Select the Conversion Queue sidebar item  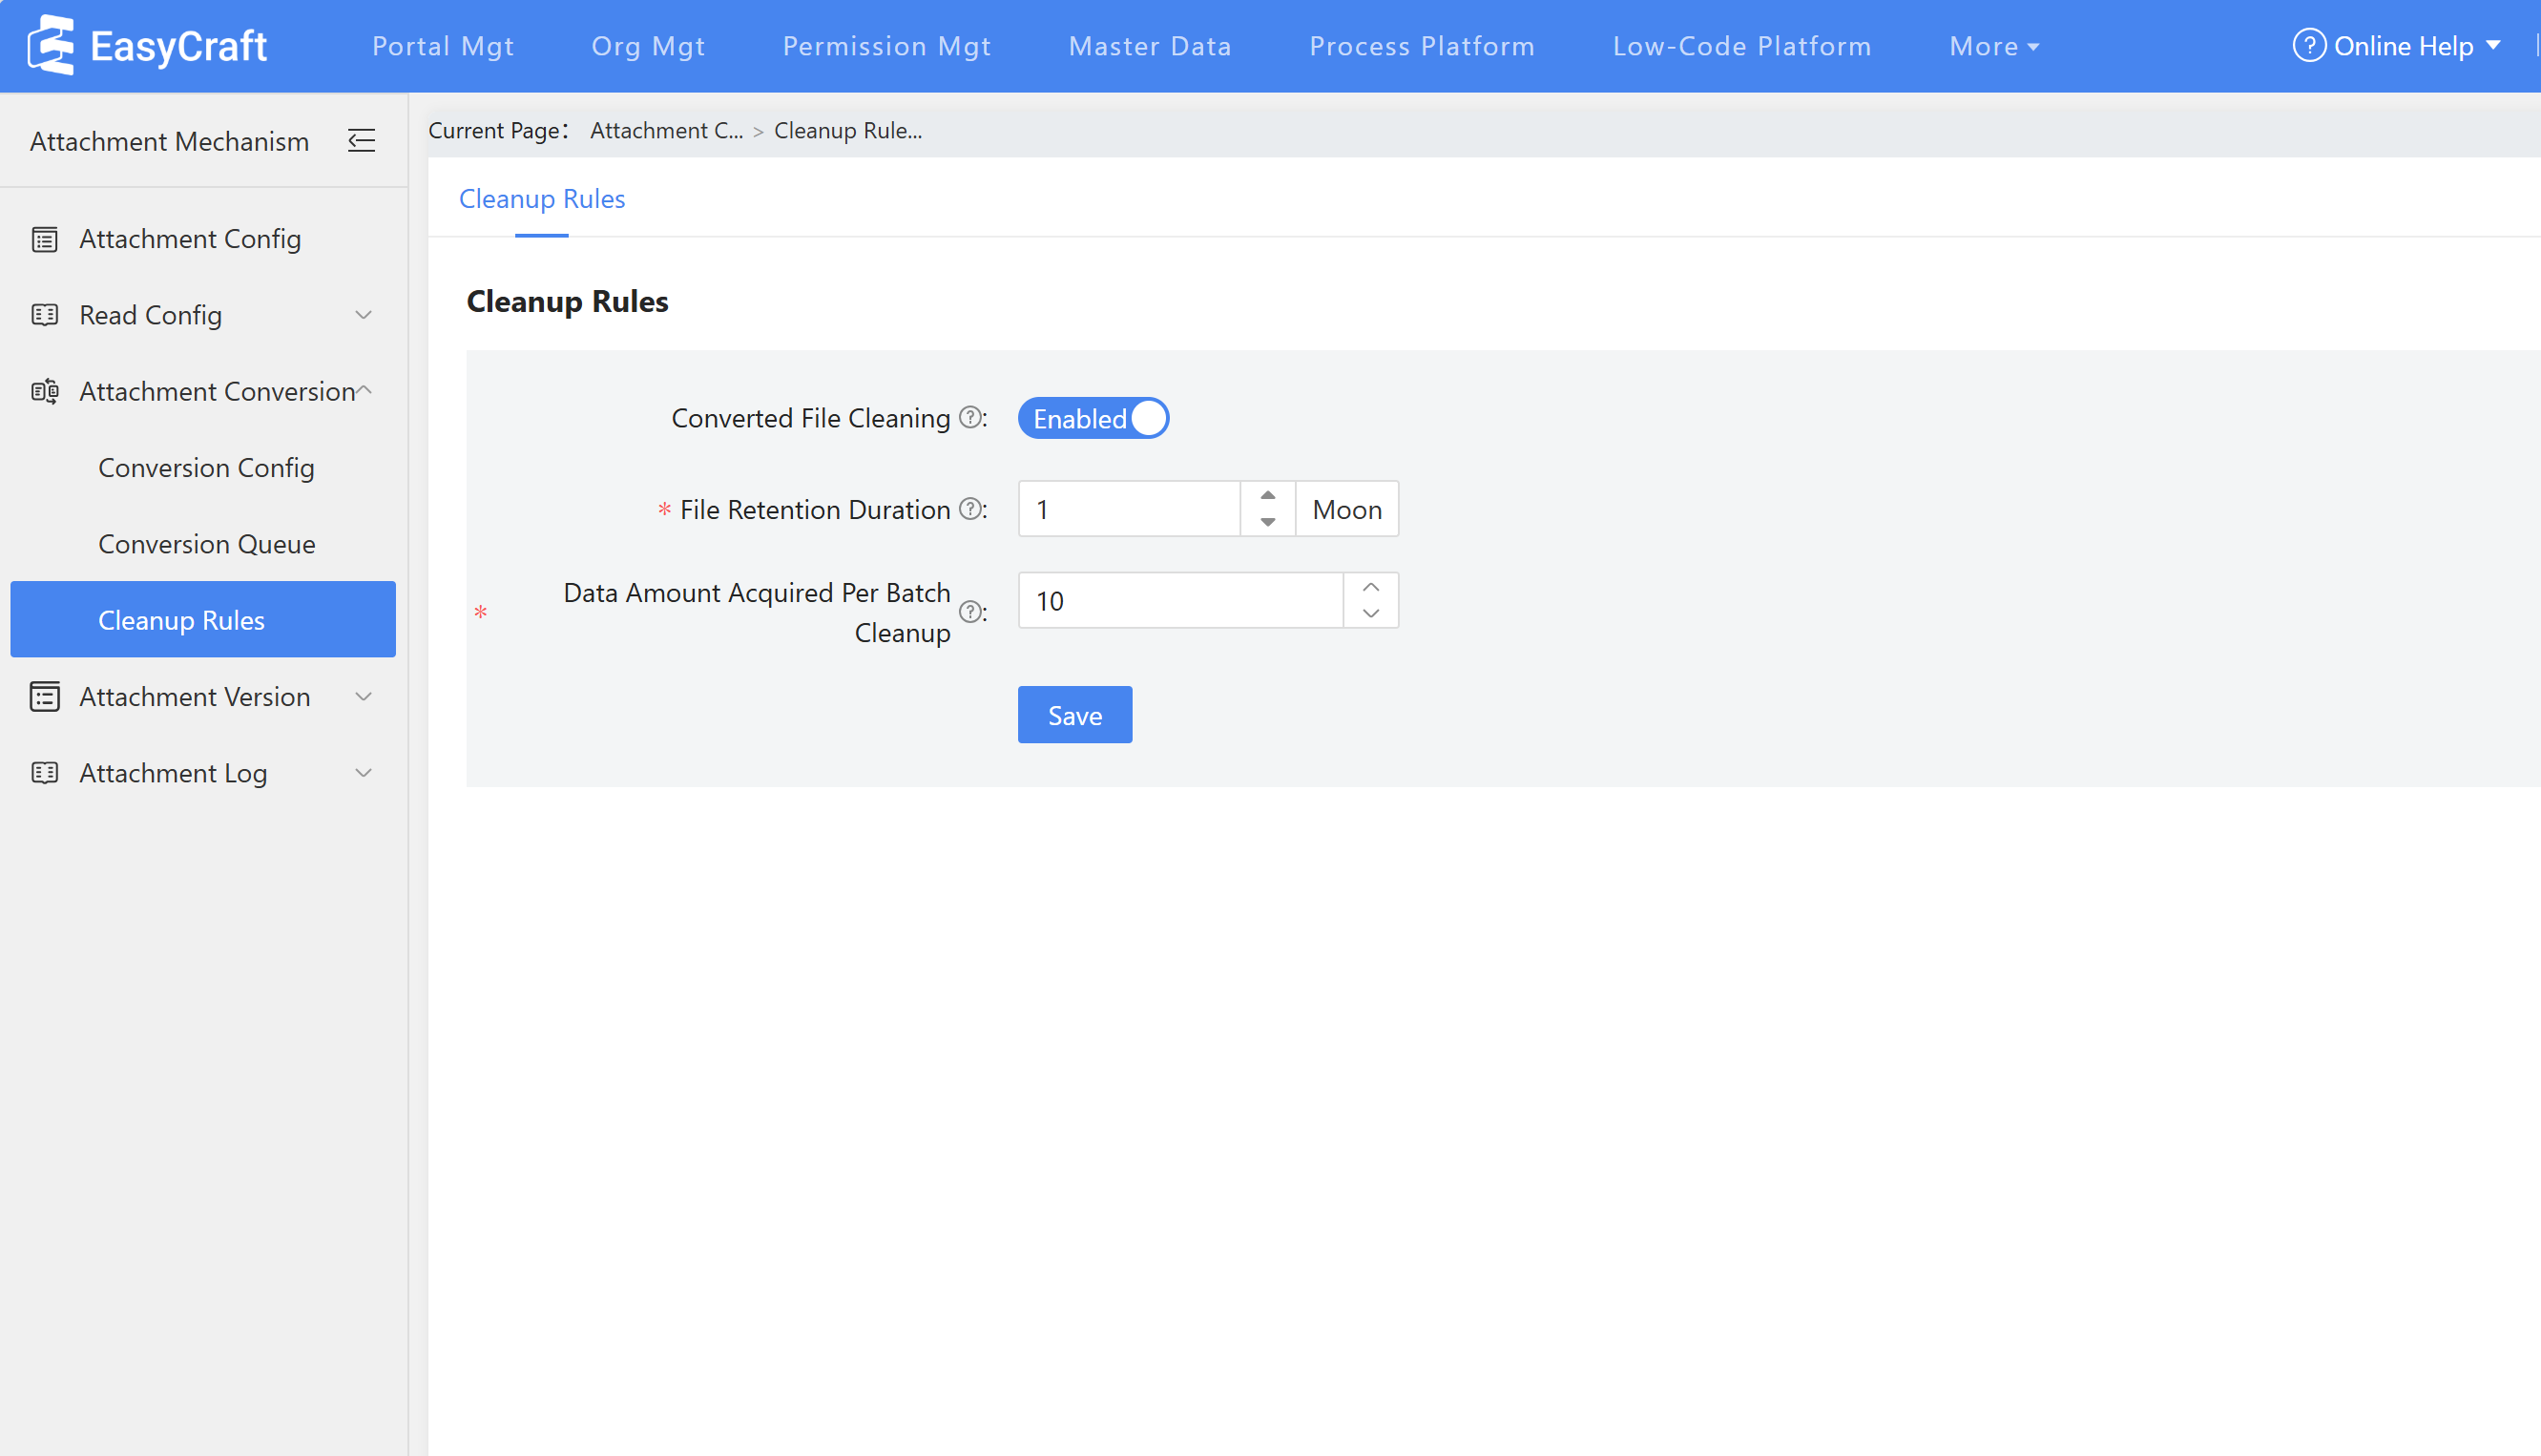(x=206, y=544)
